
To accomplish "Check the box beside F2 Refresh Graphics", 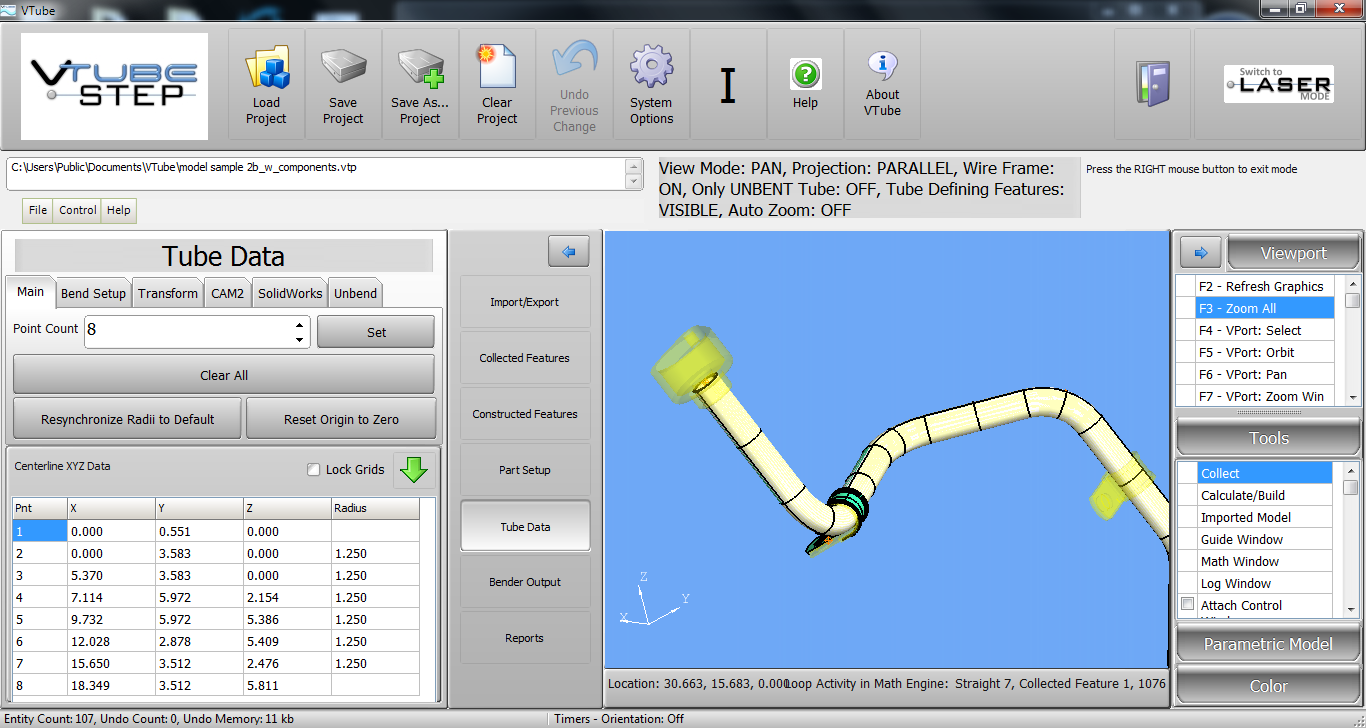I will [x=1185, y=287].
